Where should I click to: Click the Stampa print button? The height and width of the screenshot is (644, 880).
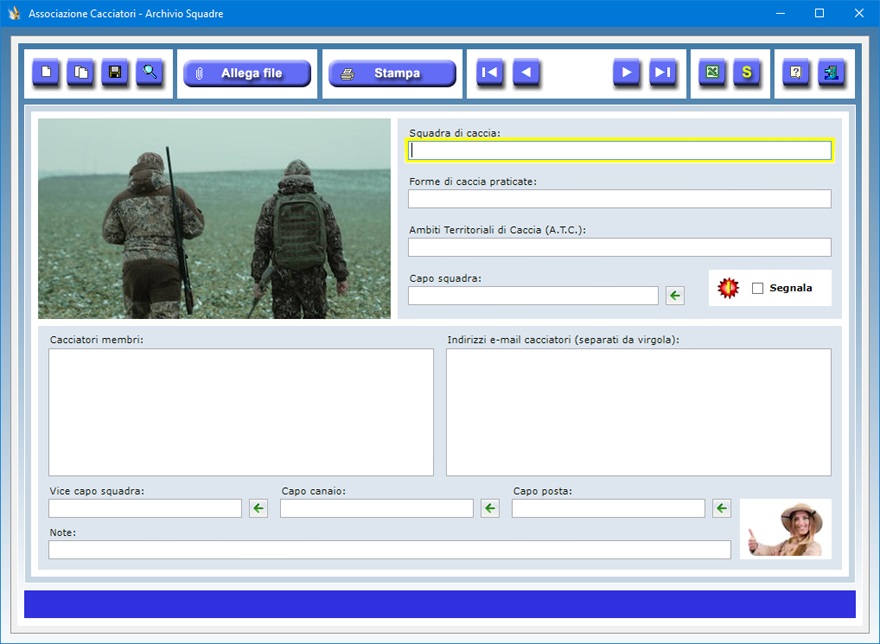coord(392,73)
